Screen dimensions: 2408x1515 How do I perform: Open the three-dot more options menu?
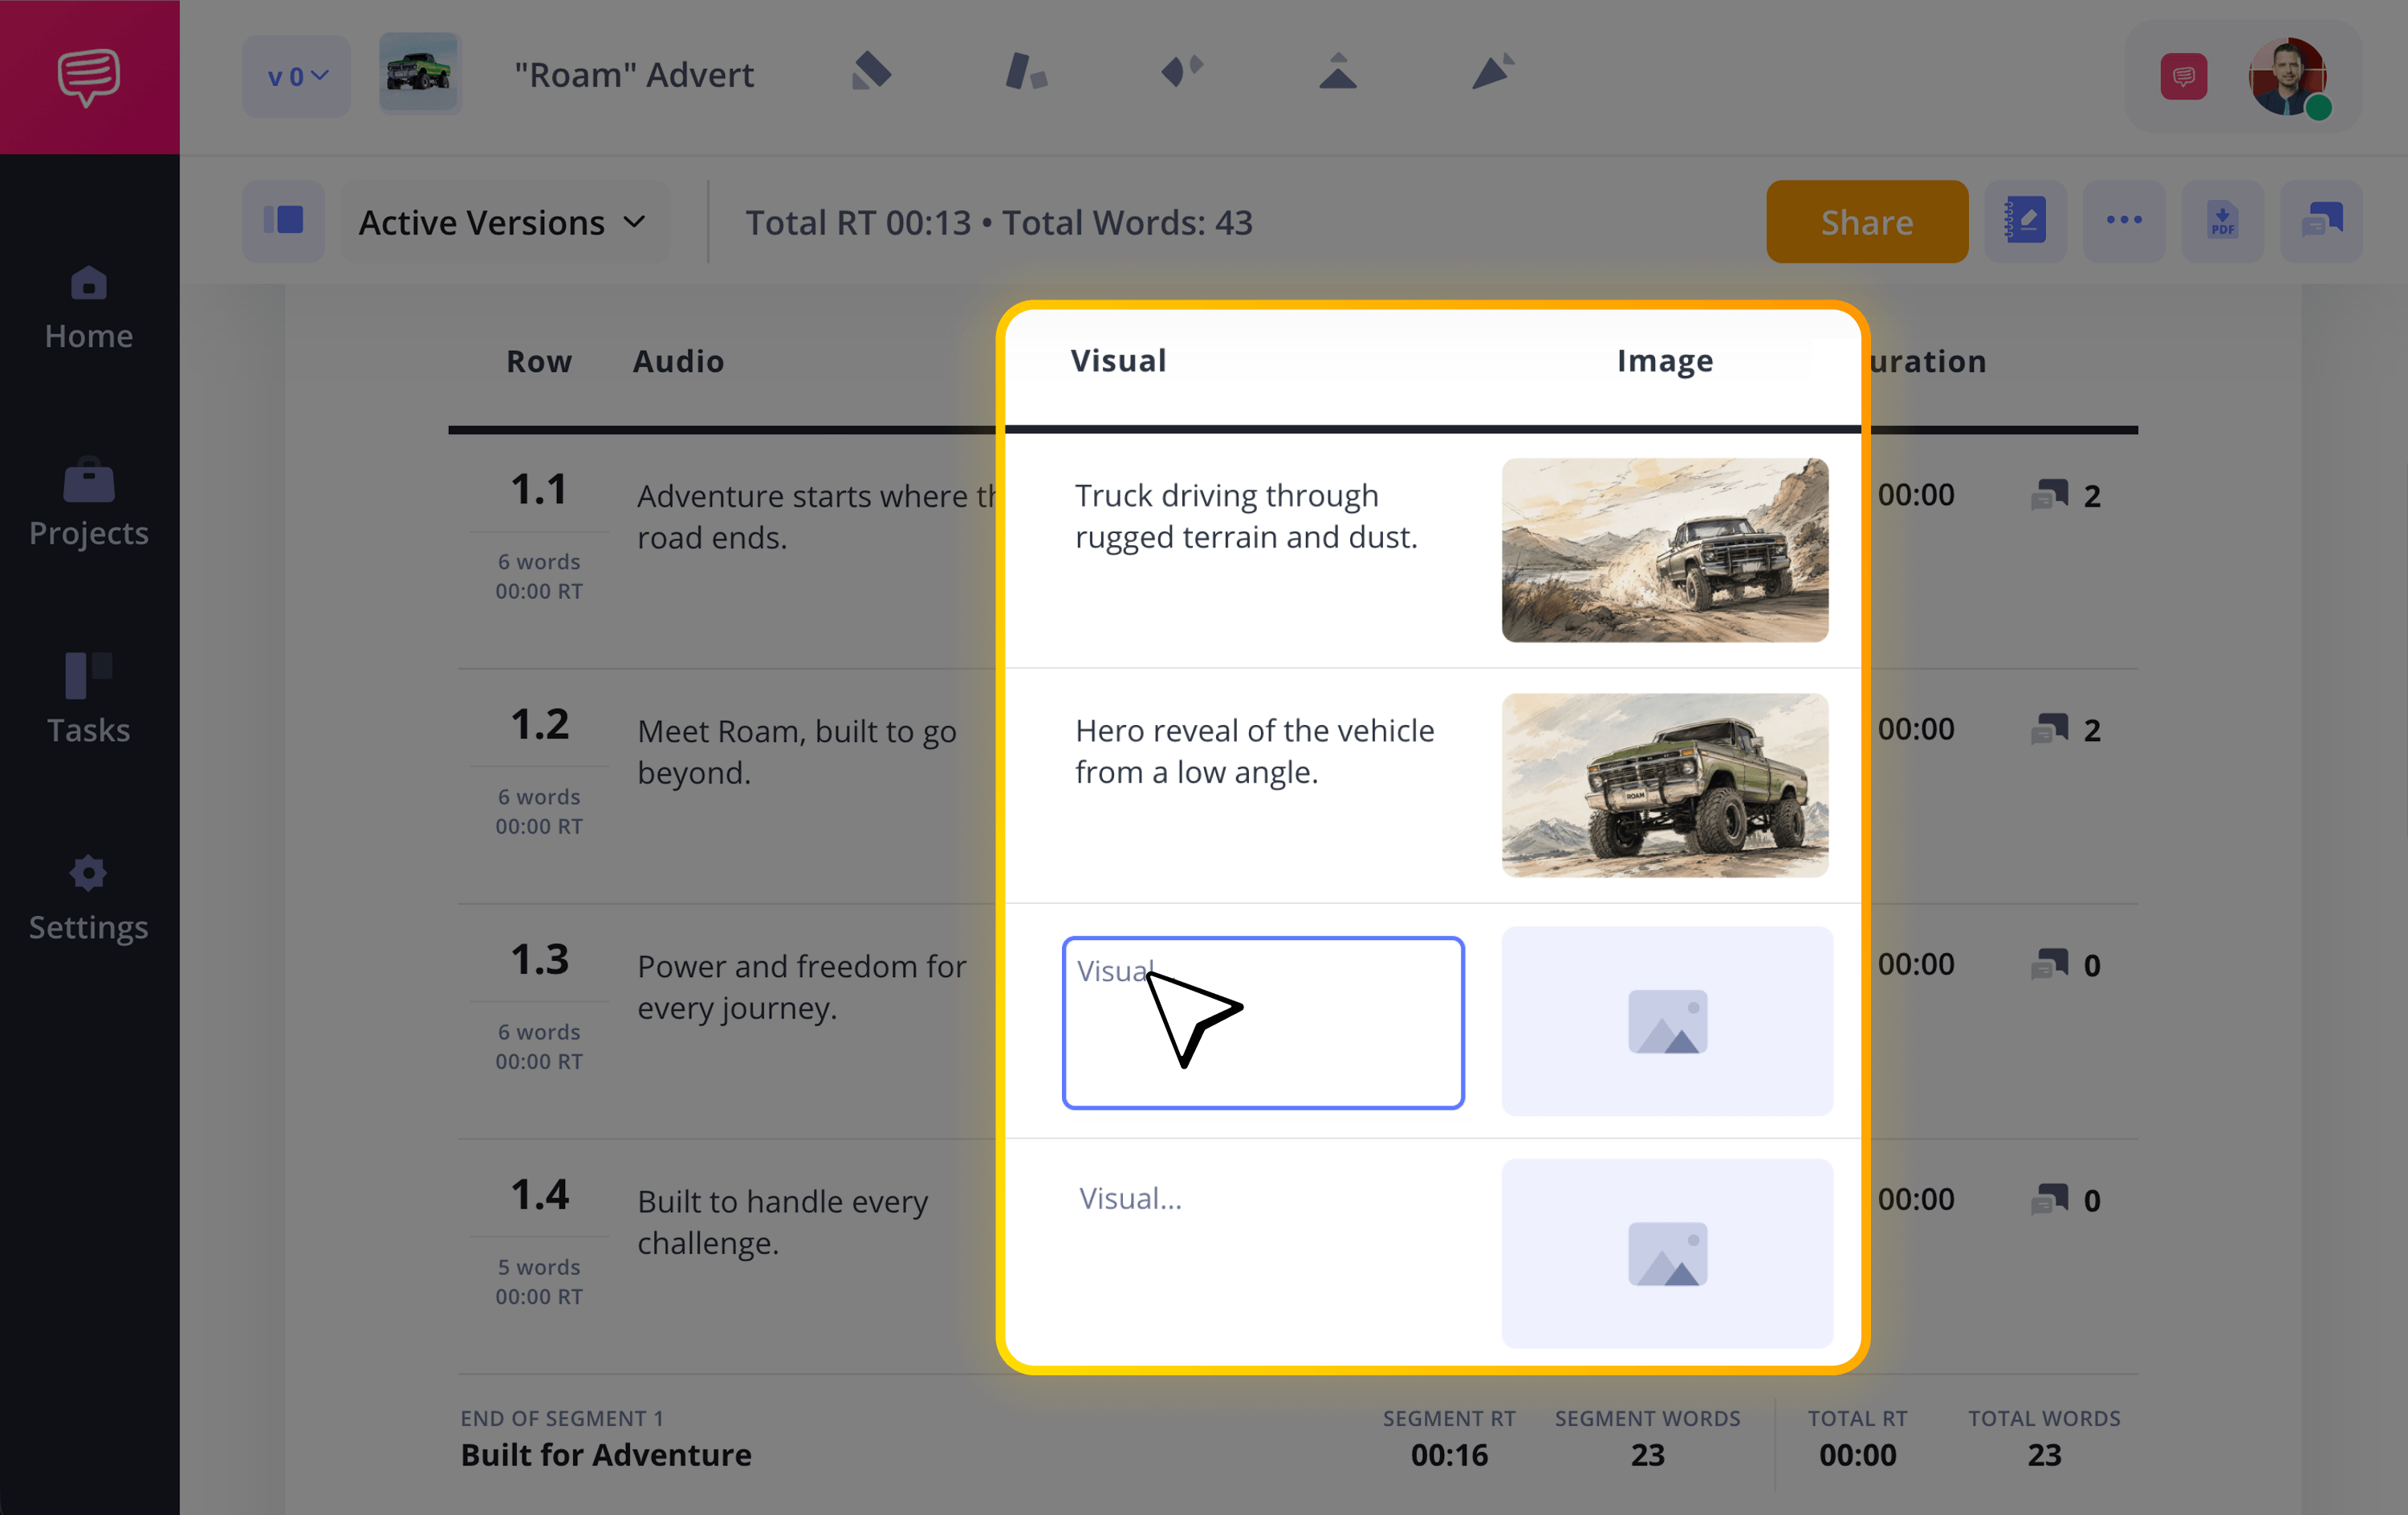[2124, 221]
